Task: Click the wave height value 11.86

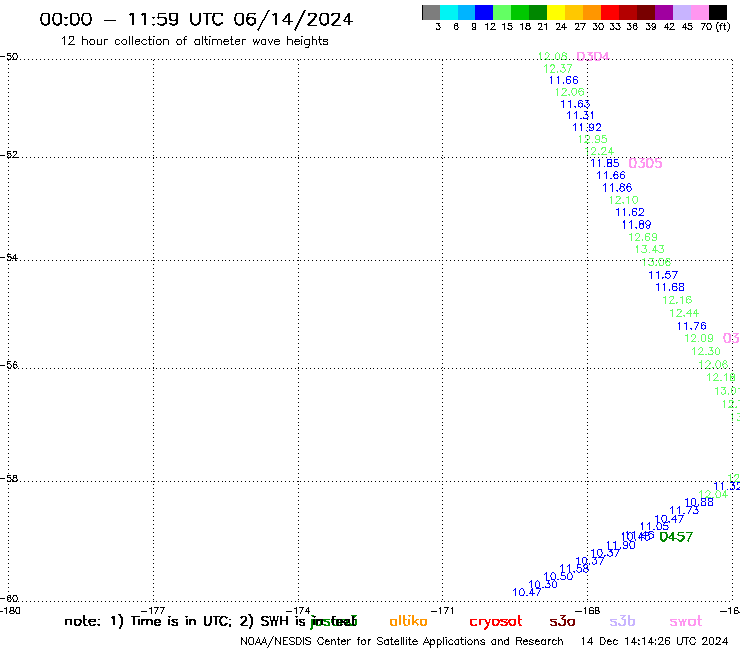Action: coord(617,188)
